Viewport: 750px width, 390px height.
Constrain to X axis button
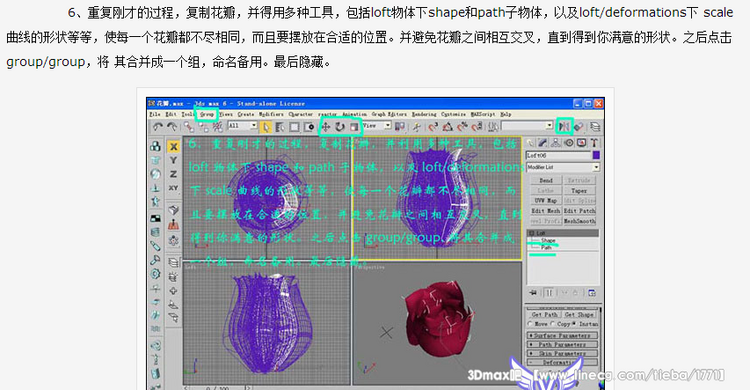pyautogui.click(x=173, y=146)
